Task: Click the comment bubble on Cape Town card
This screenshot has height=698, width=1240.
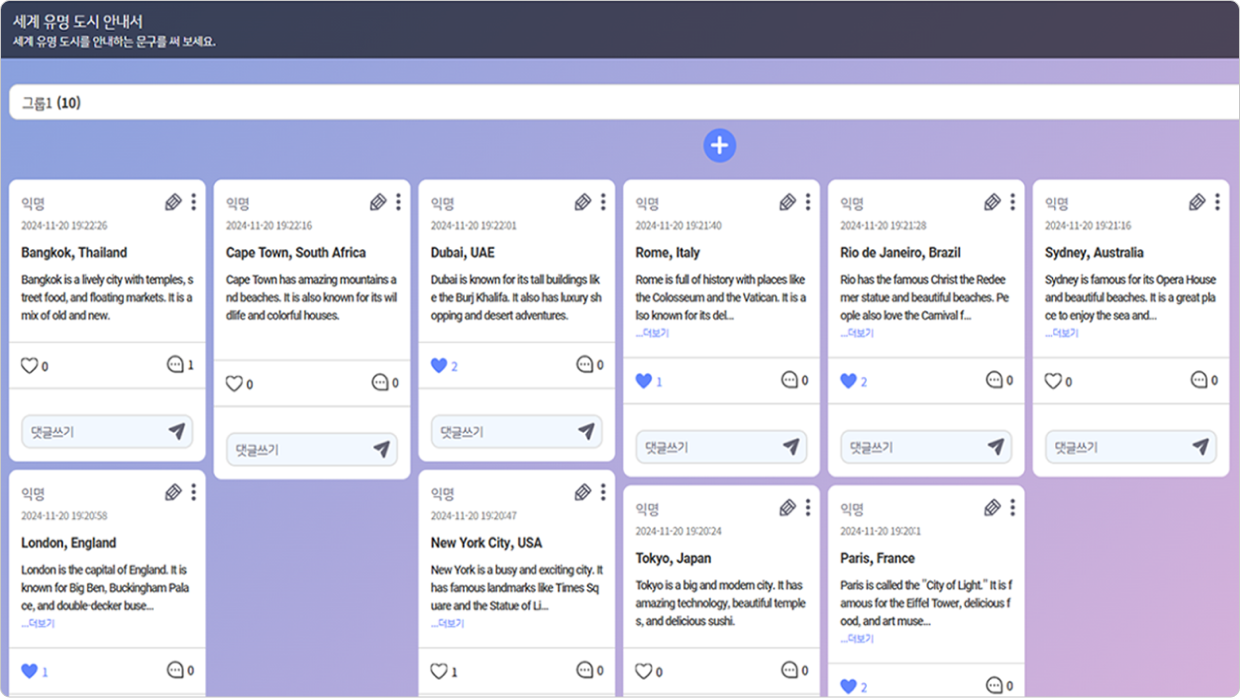Action: click(380, 382)
